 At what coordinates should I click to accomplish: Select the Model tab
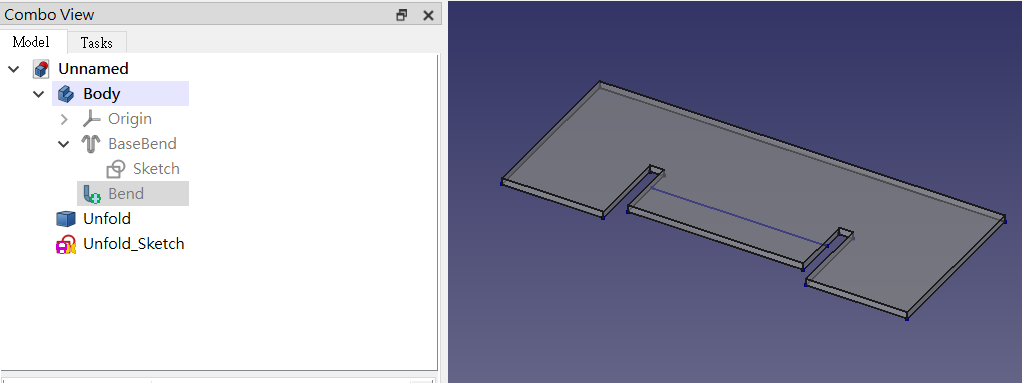pos(31,42)
